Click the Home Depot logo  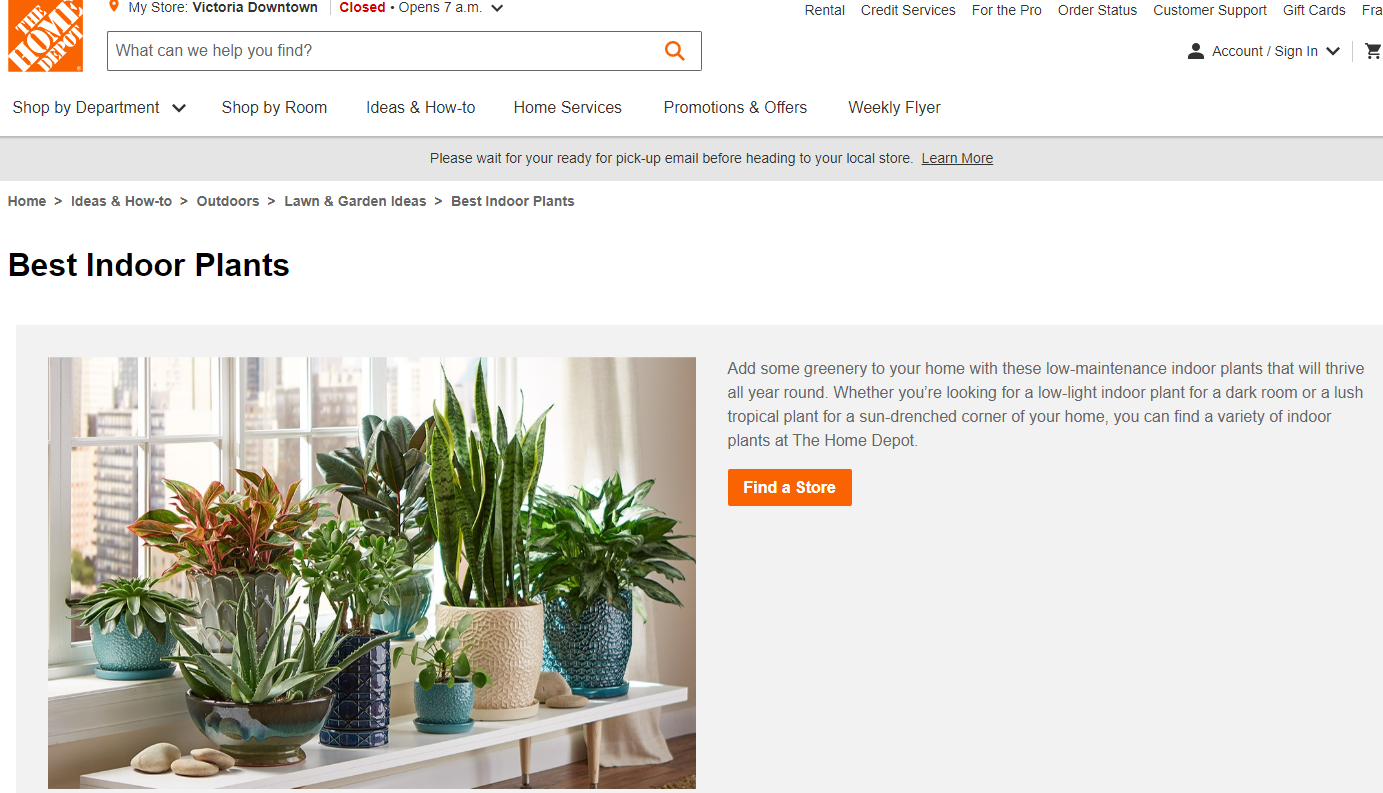45,36
